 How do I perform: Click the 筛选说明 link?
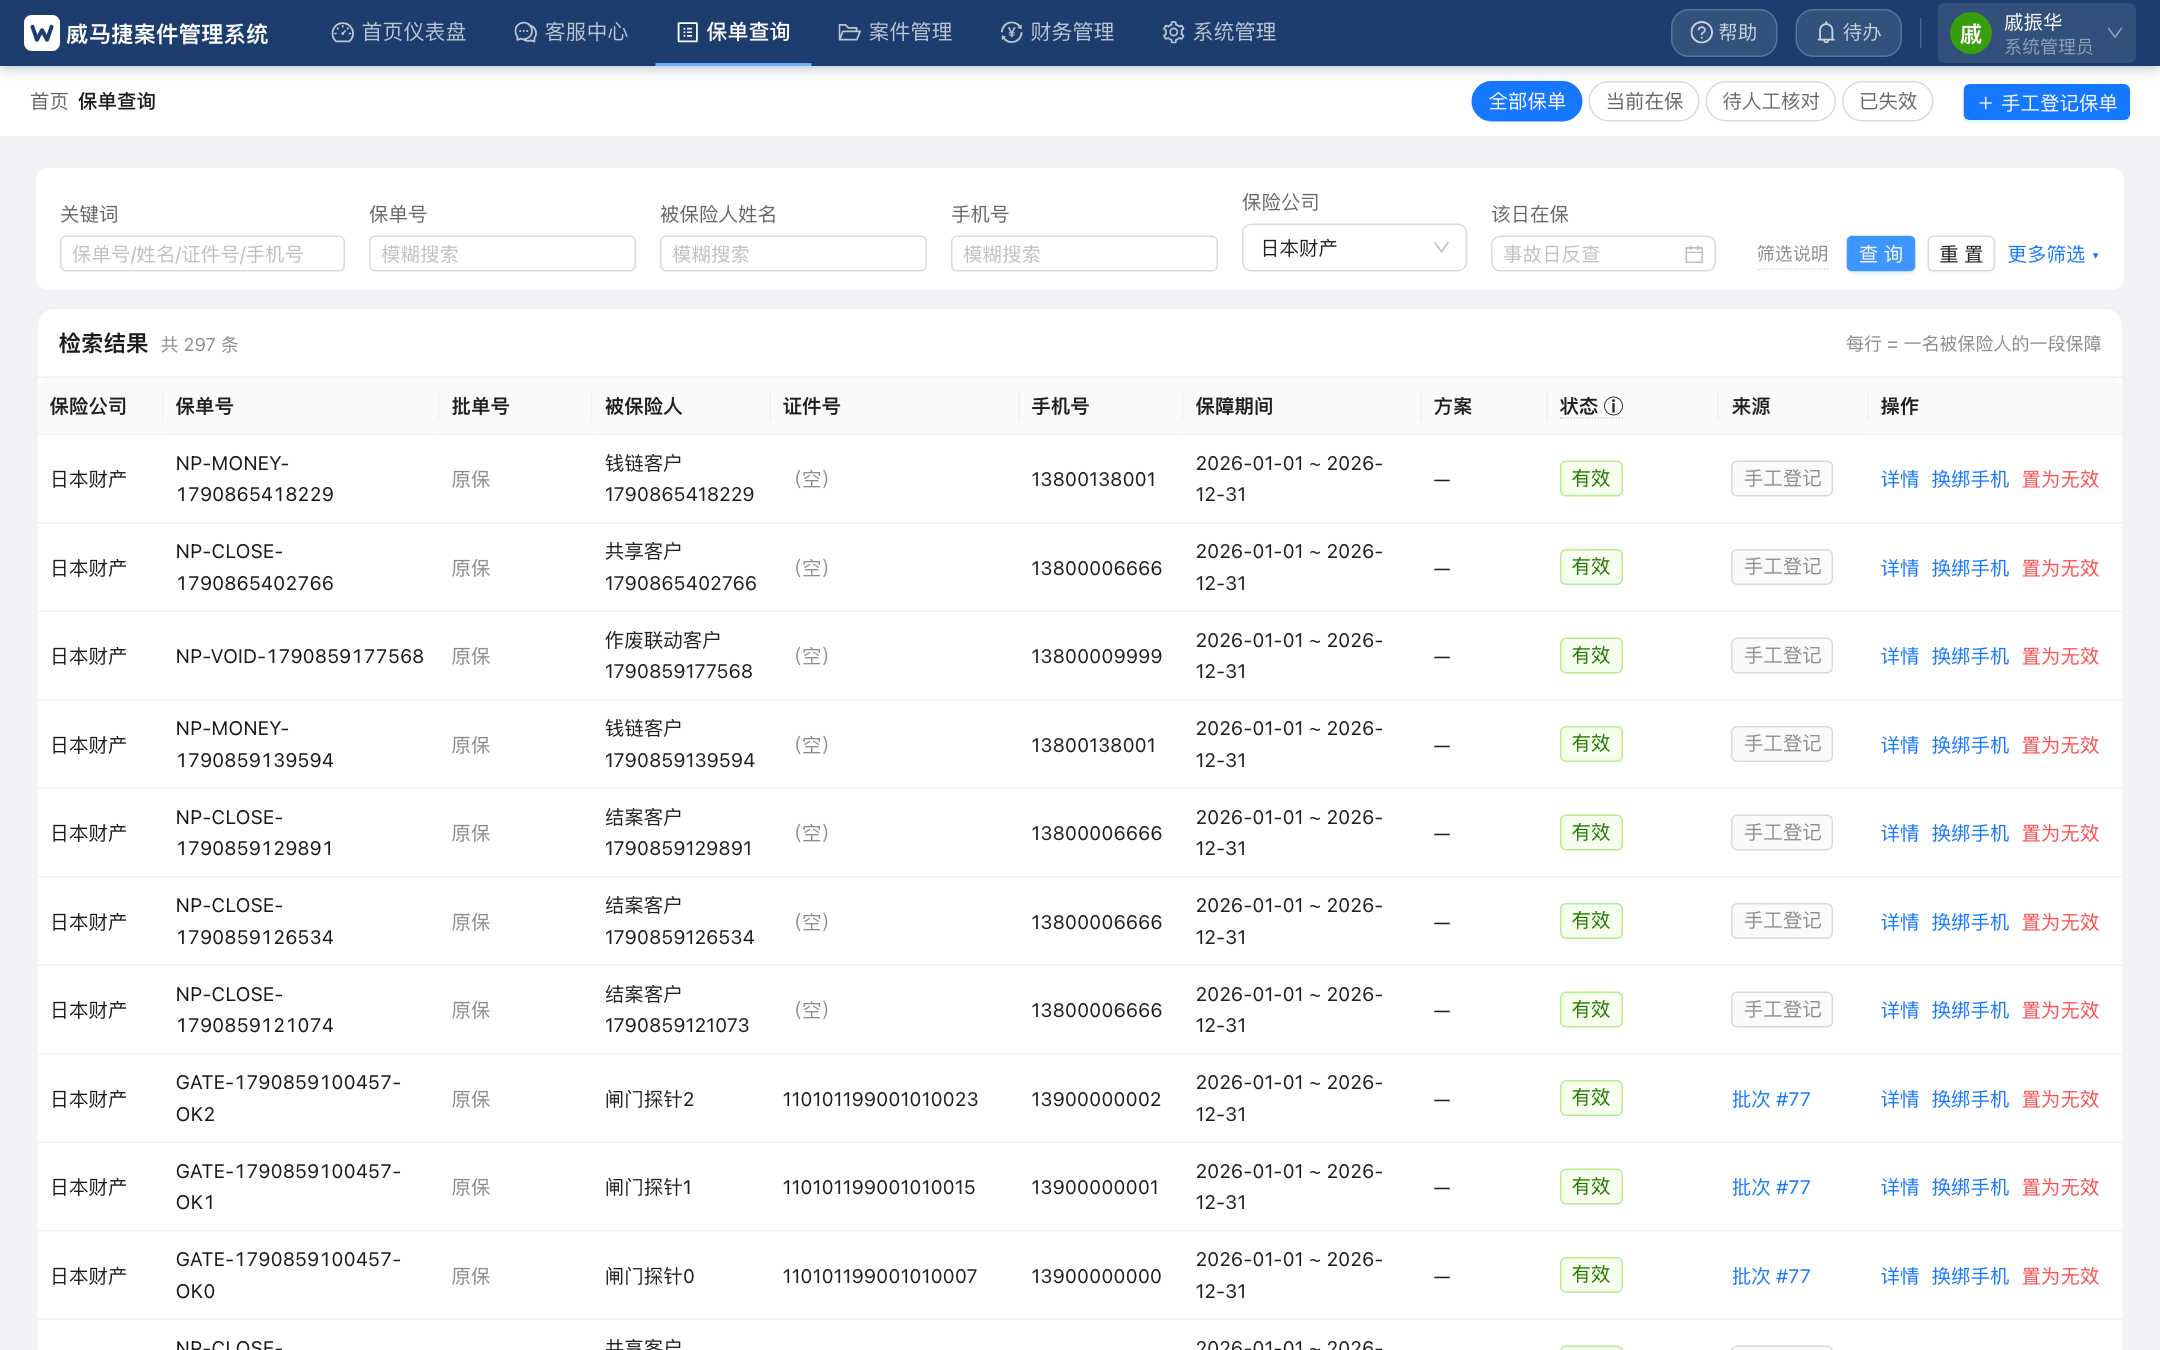coord(1792,254)
